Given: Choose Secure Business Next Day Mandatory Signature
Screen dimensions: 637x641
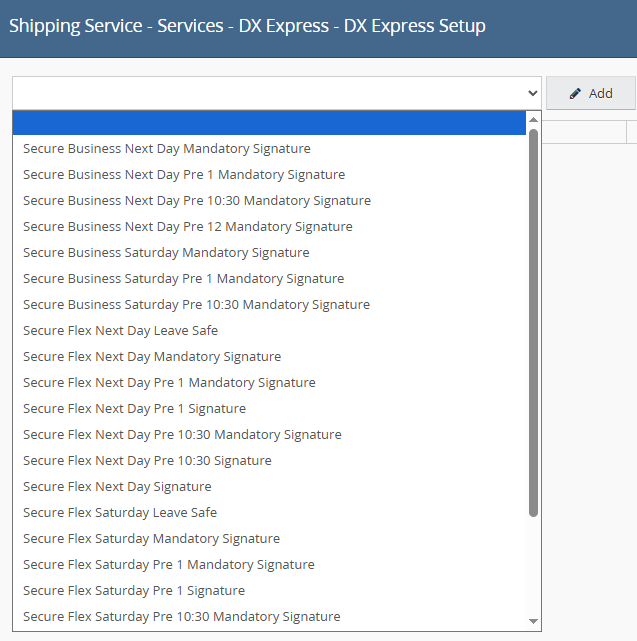Looking at the screenshot, I should pos(167,149).
